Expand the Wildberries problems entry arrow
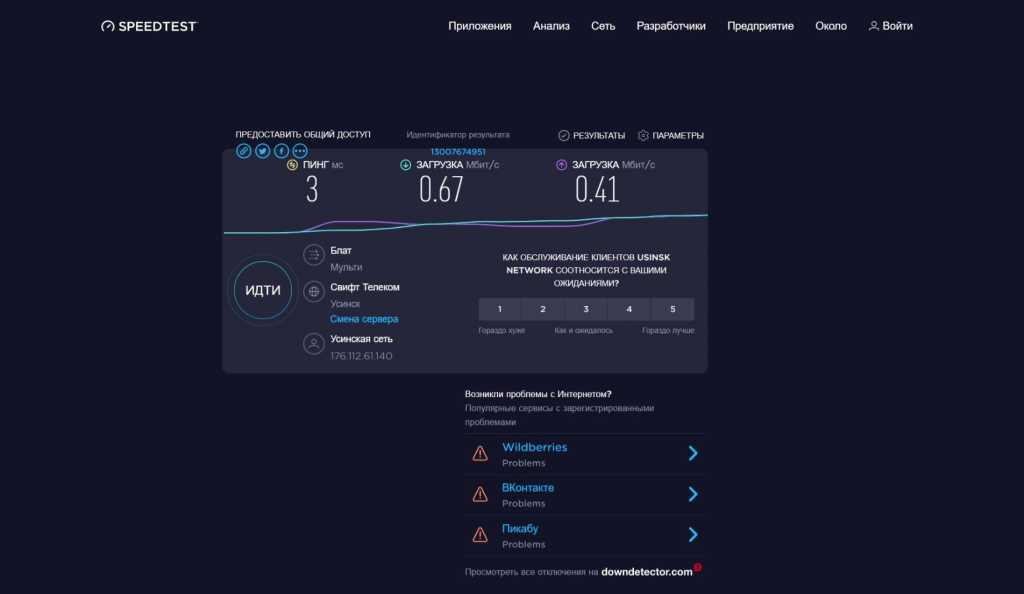Screen dimensions: 1024x594 tap(692, 454)
